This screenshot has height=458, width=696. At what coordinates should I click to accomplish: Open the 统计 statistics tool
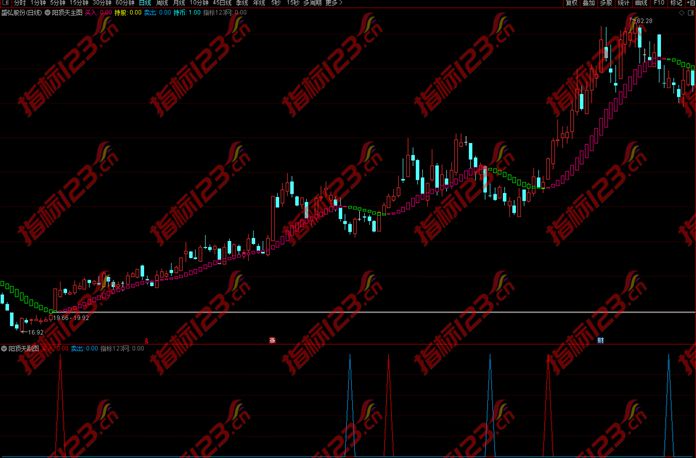[x=623, y=4]
